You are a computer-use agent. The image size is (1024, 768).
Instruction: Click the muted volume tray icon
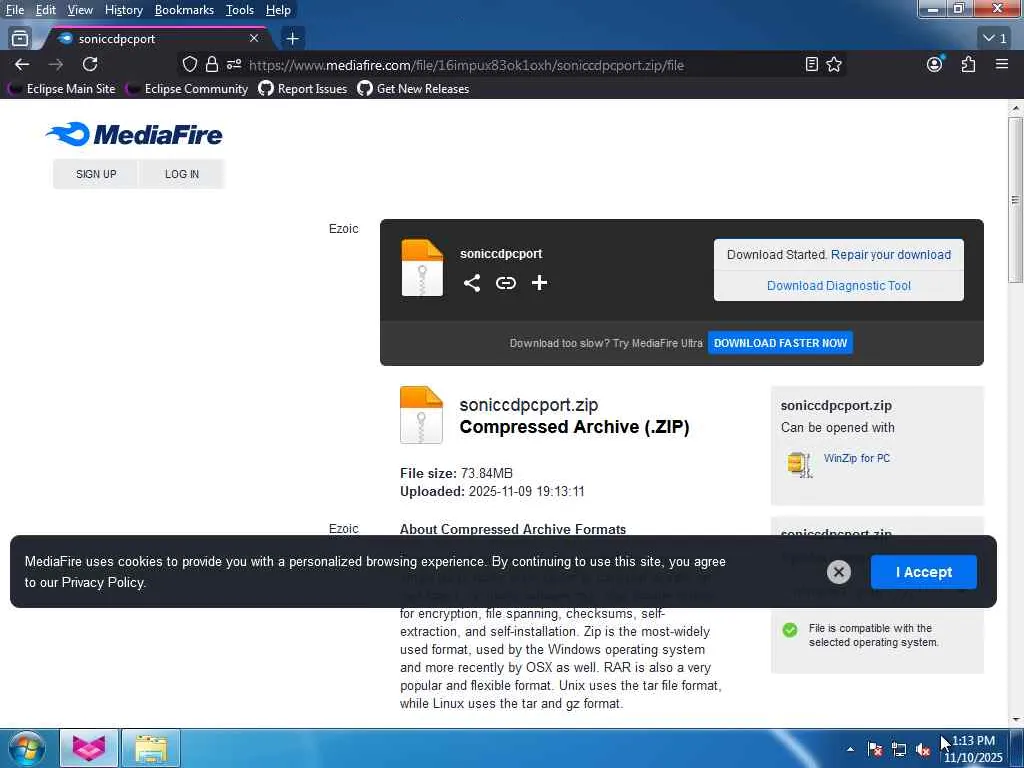click(x=923, y=750)
